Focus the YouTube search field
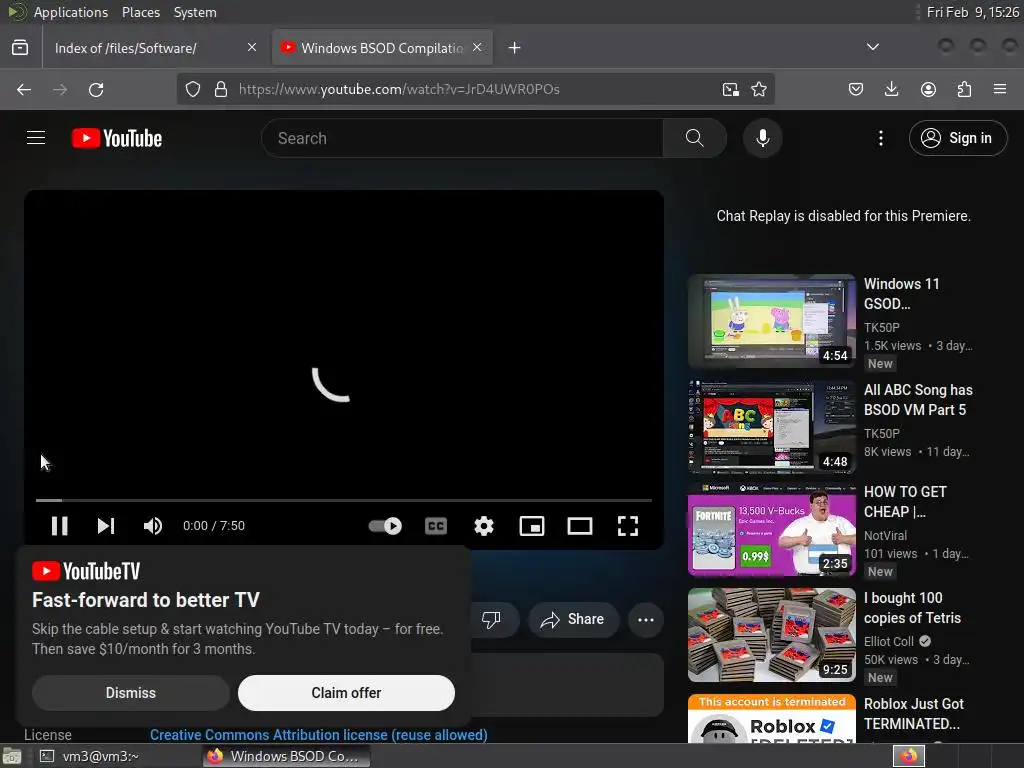Viewport: 1024px width, 768px height. pos(462,138)
